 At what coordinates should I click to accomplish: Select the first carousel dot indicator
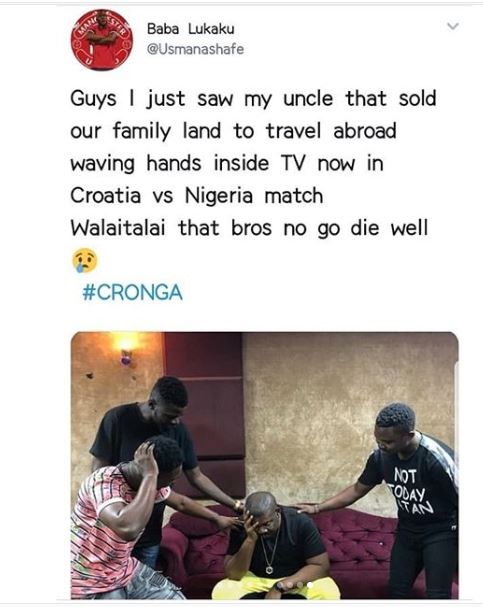[280, 585]
